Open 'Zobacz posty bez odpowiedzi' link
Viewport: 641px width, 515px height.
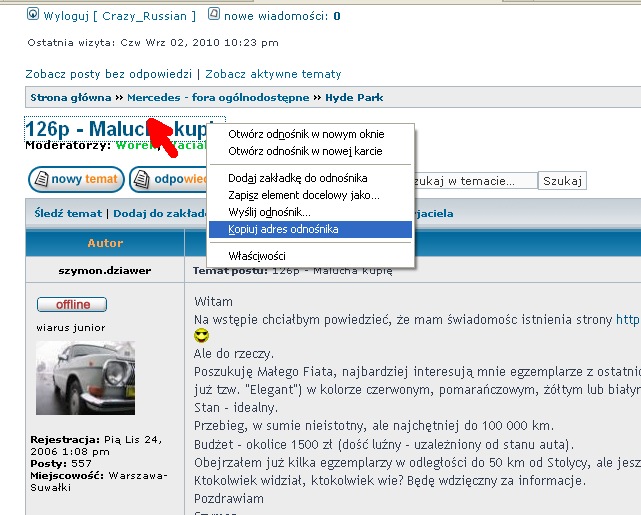point(110,74)
